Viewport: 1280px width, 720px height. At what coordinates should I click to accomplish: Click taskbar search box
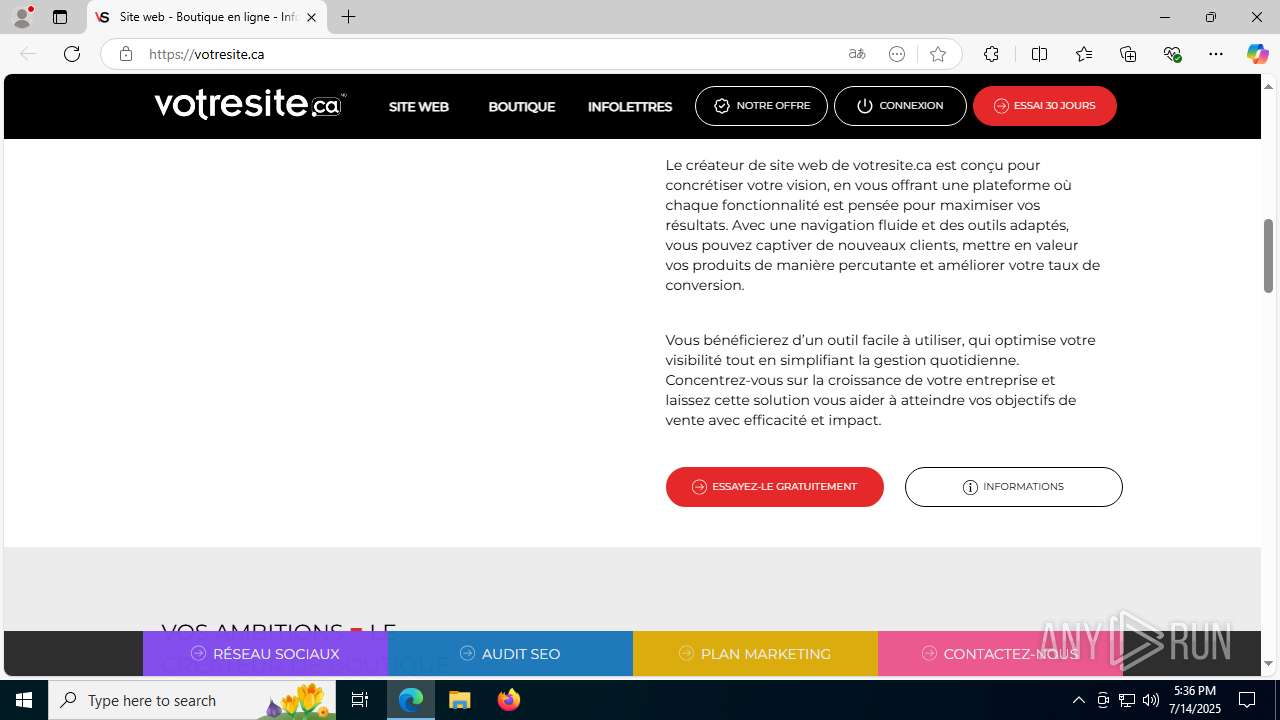pyautogui.click(x=192, y=700)
